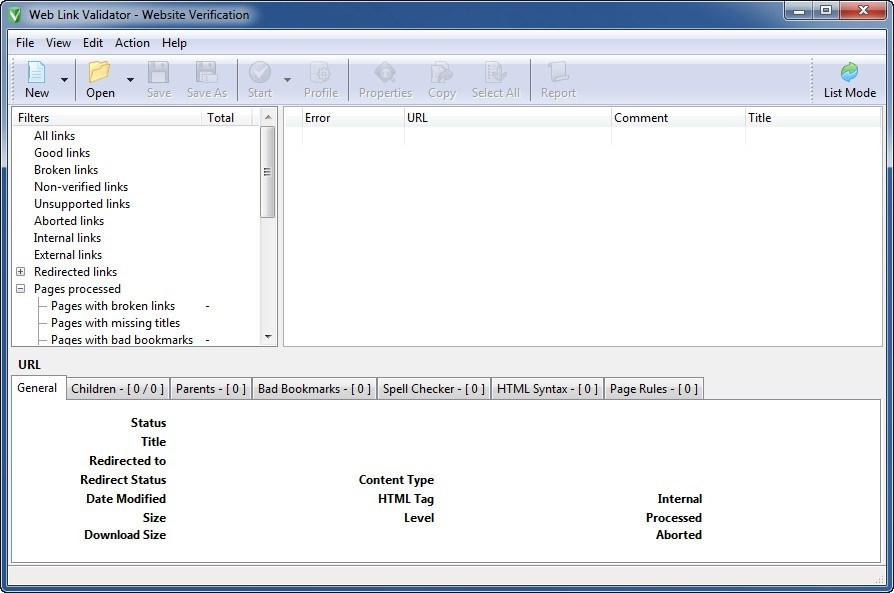Click the filters panel scrollbar thumb
Screen dimensions: 894x593
tap(267, 172)
